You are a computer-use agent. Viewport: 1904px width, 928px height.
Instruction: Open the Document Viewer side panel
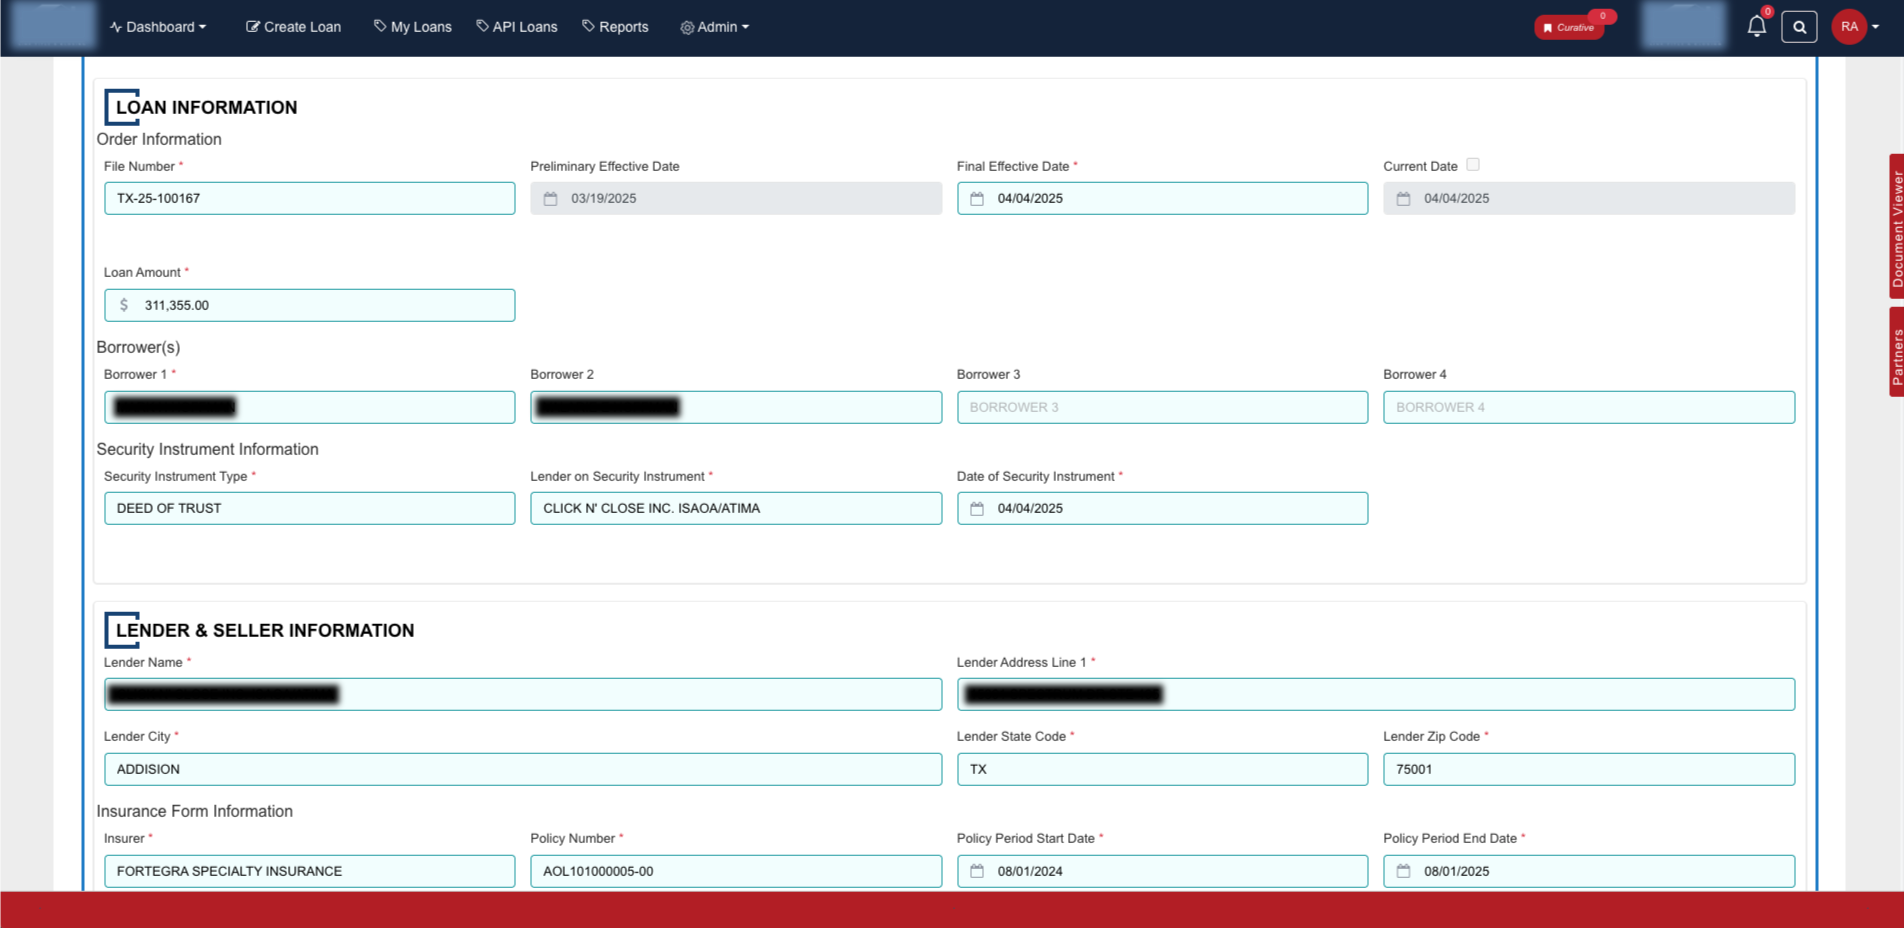pos(1896,227)
